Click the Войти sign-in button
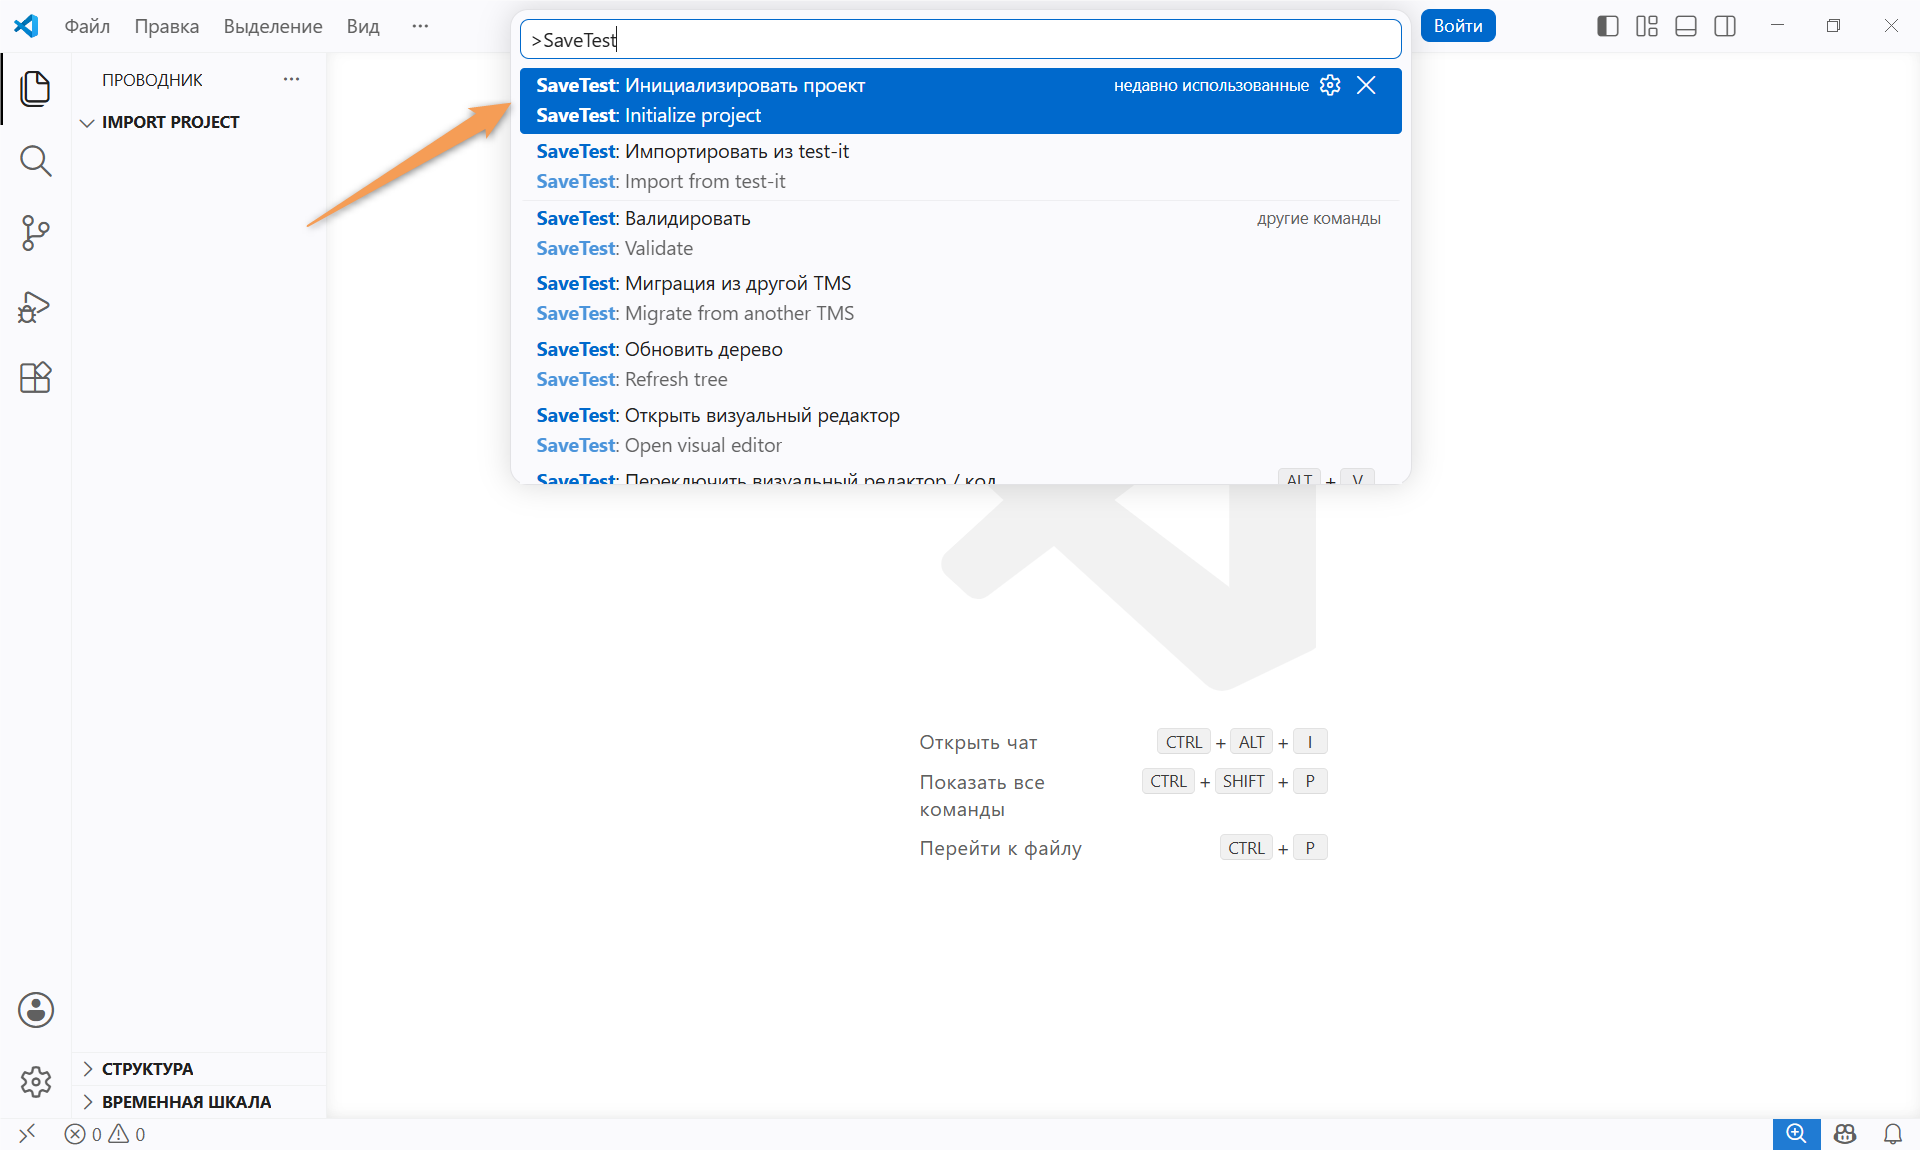 pos(1458,26)
